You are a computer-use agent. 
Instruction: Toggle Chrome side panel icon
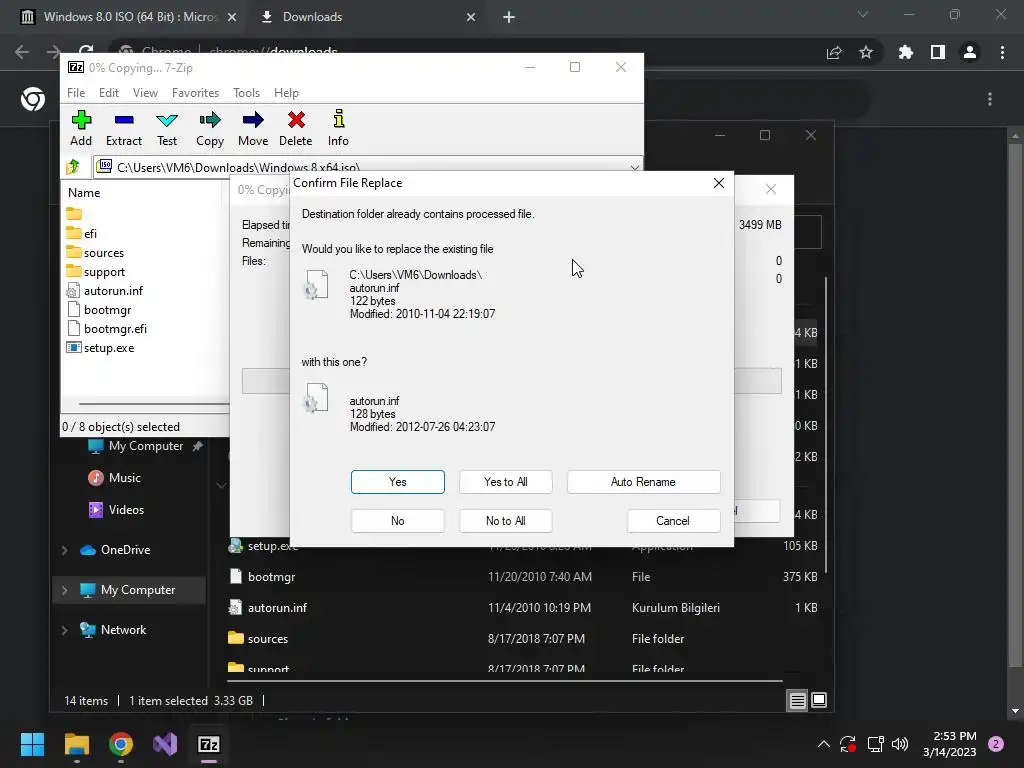(x=938, y=52)
